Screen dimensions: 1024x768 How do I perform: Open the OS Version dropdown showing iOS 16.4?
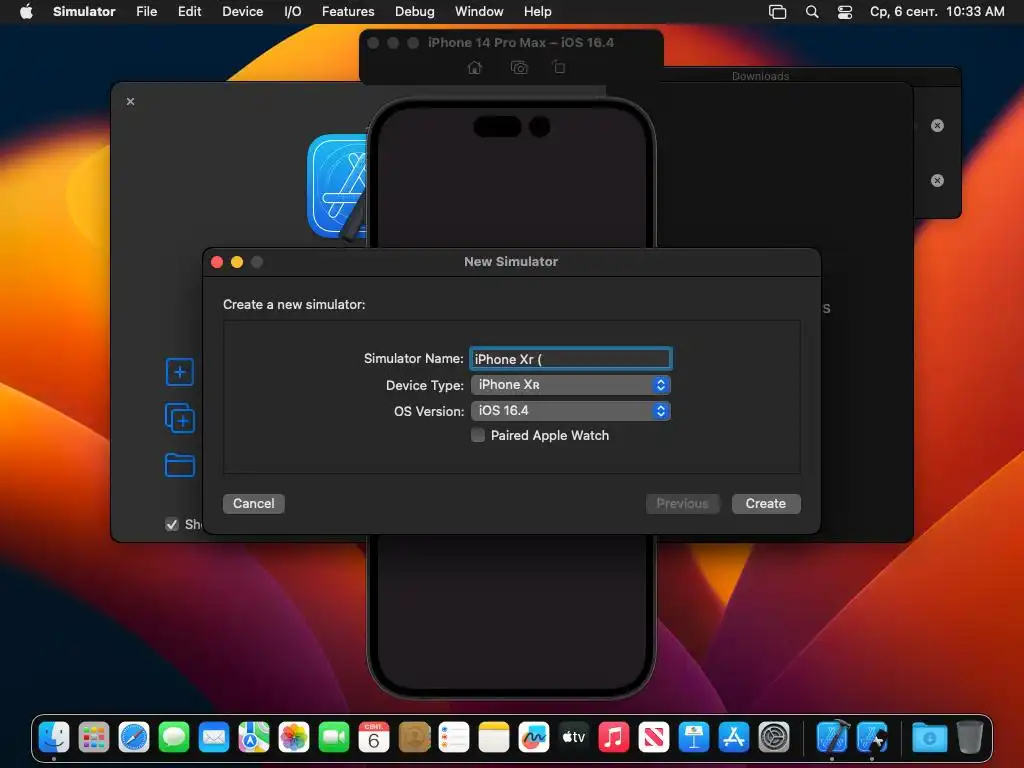point(571,411)
